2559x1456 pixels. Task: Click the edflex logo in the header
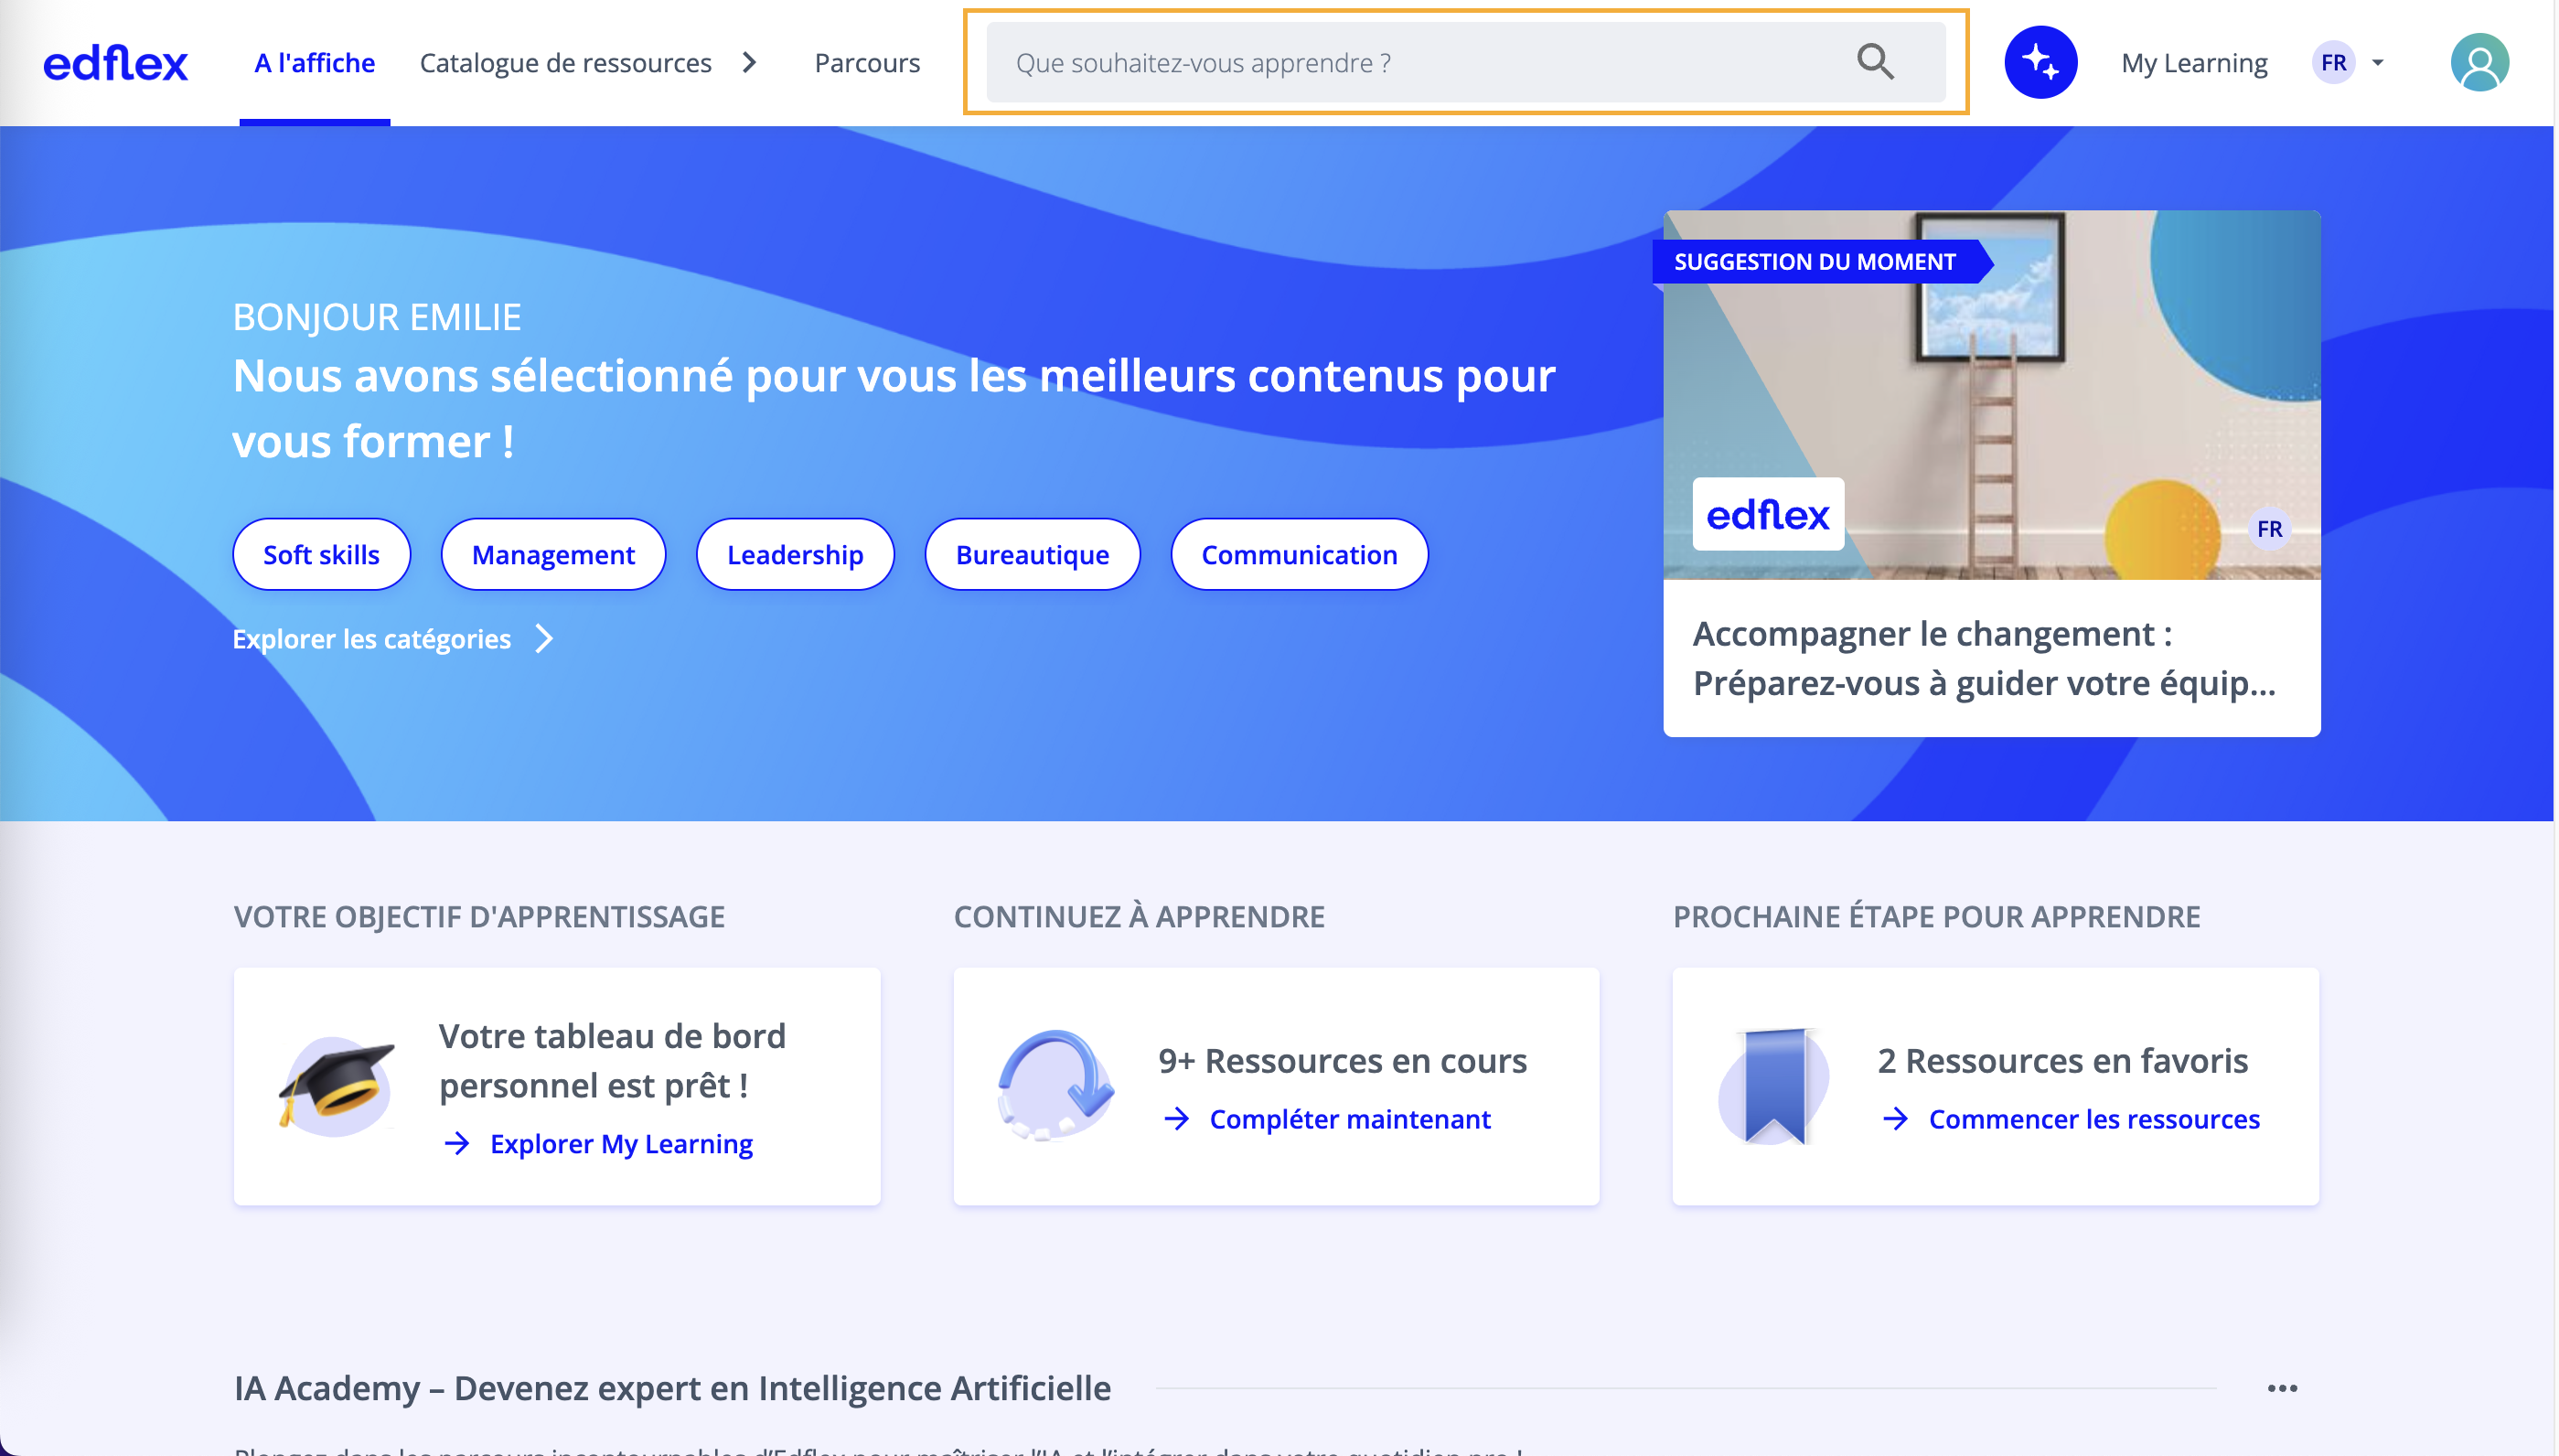pos(115,63)
